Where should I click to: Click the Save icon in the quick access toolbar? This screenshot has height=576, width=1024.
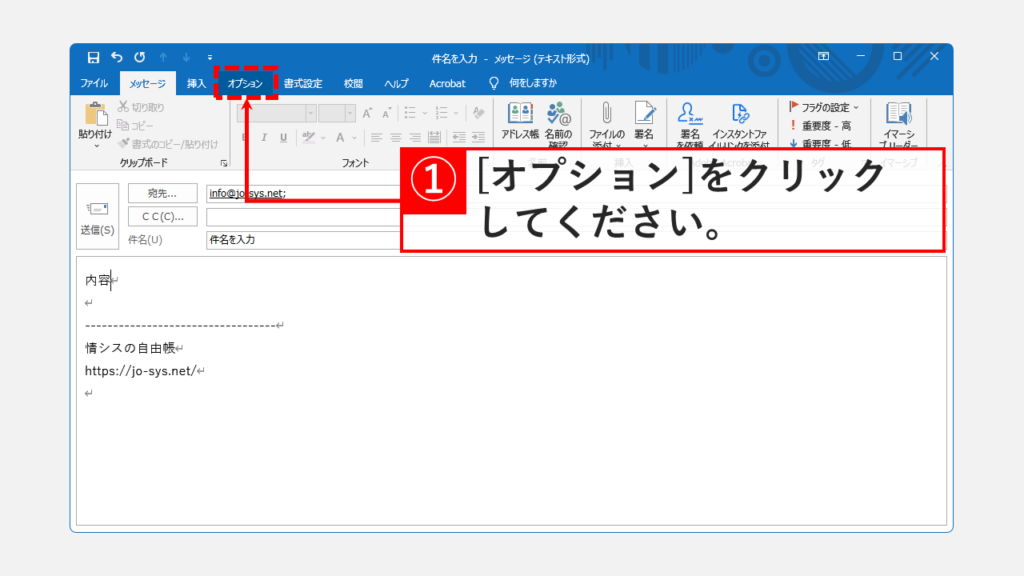point(93,57)
